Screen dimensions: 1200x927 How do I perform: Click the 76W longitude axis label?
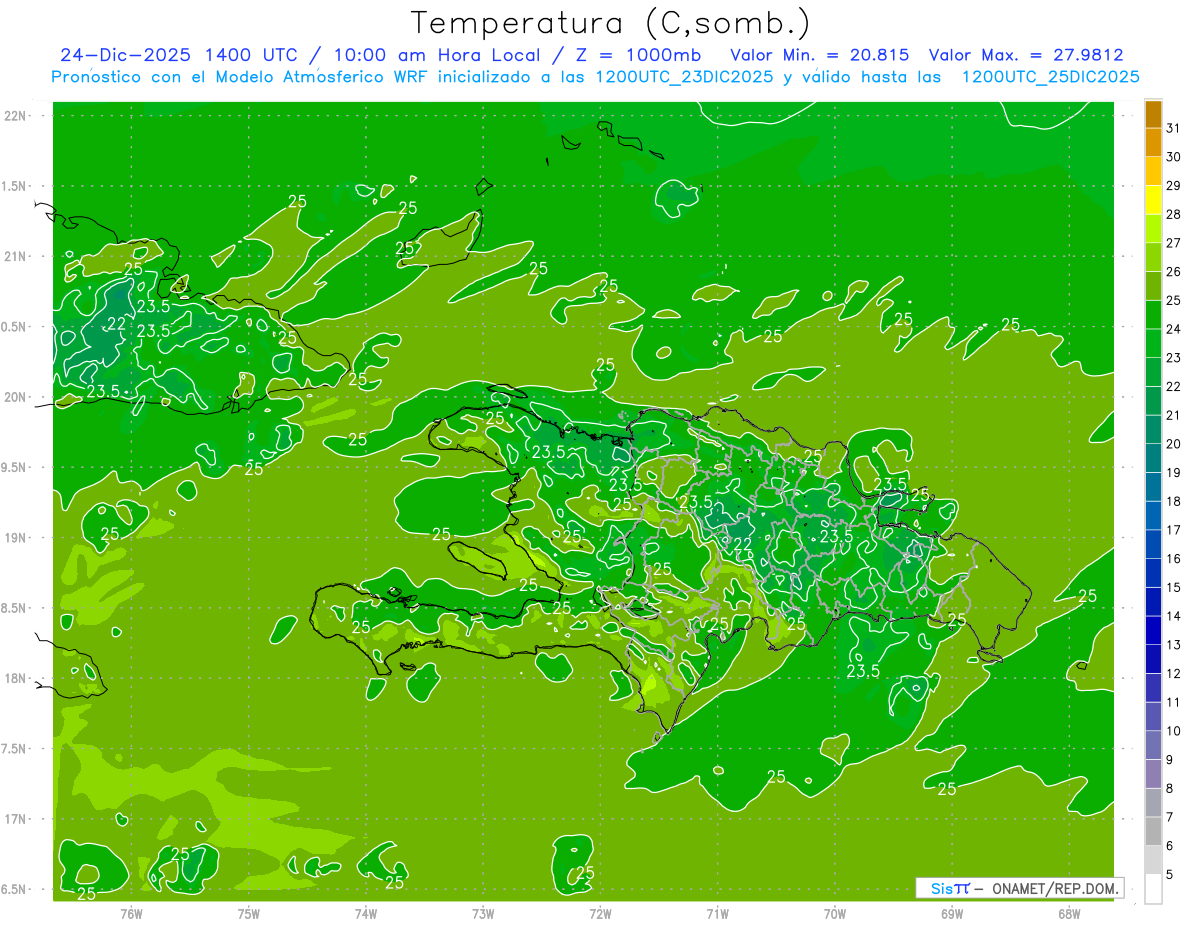(131, 913)
